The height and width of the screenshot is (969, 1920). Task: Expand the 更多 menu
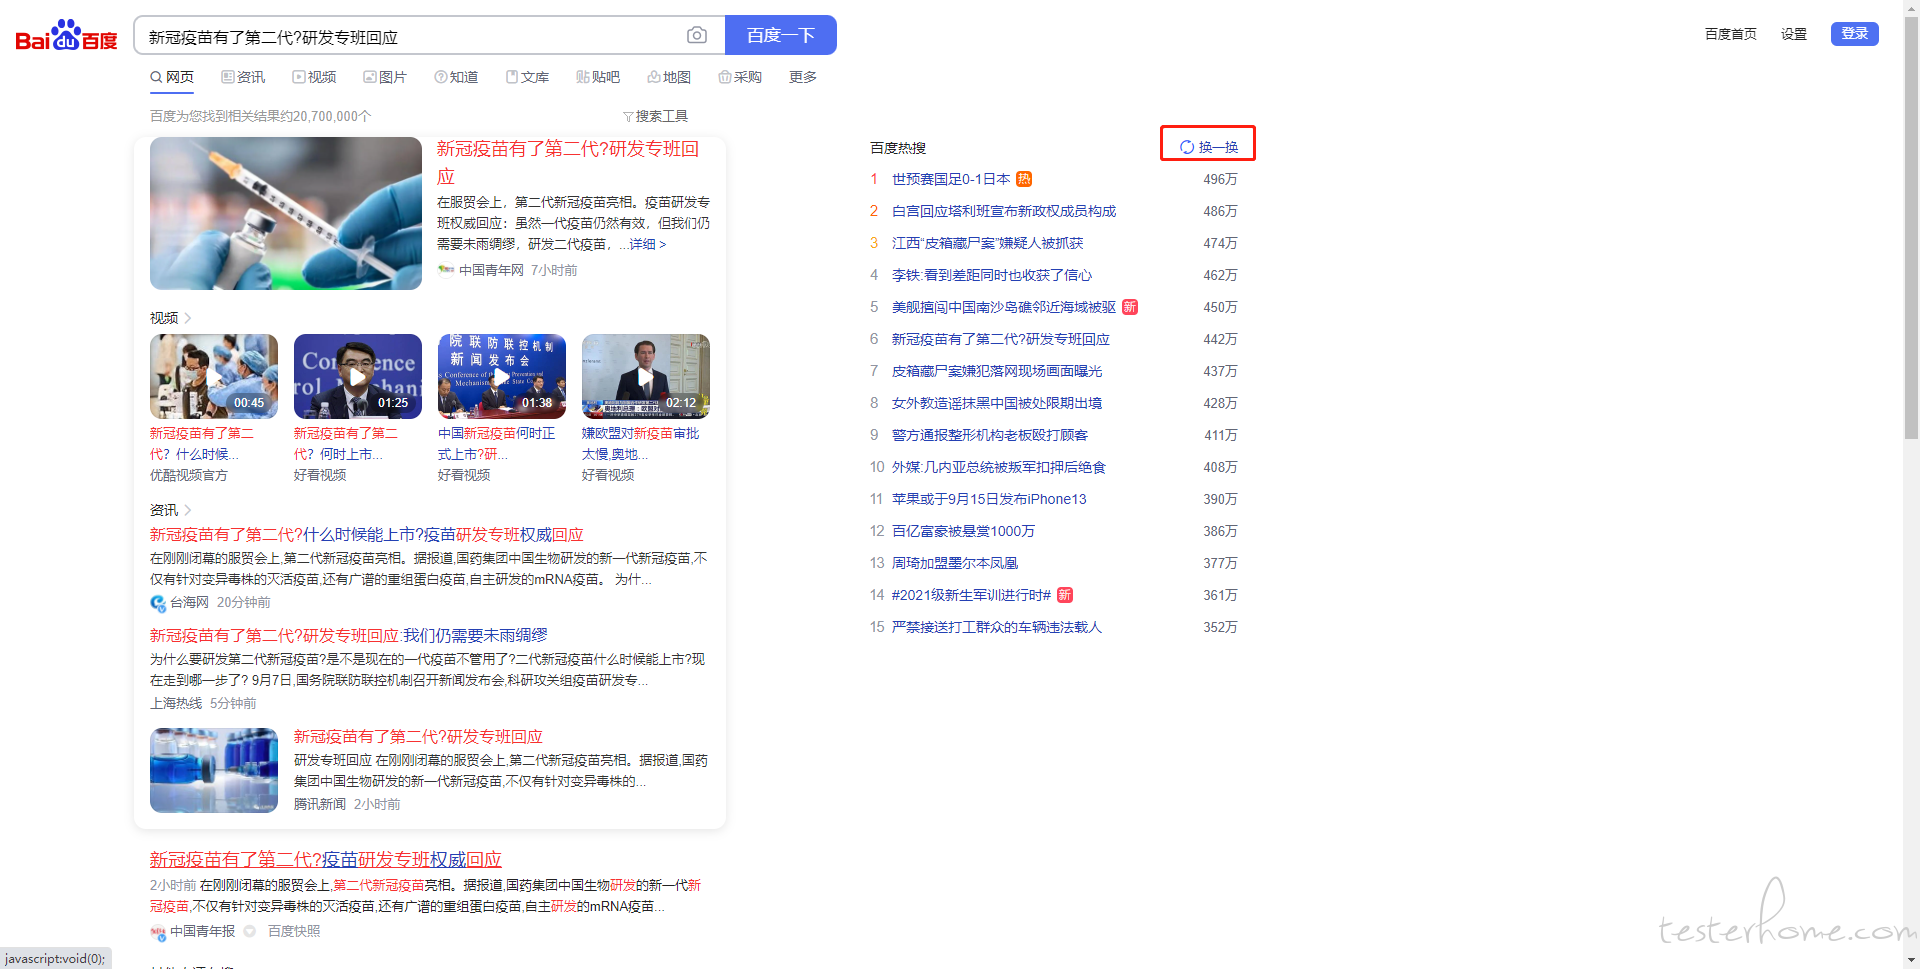pos(803,77)
